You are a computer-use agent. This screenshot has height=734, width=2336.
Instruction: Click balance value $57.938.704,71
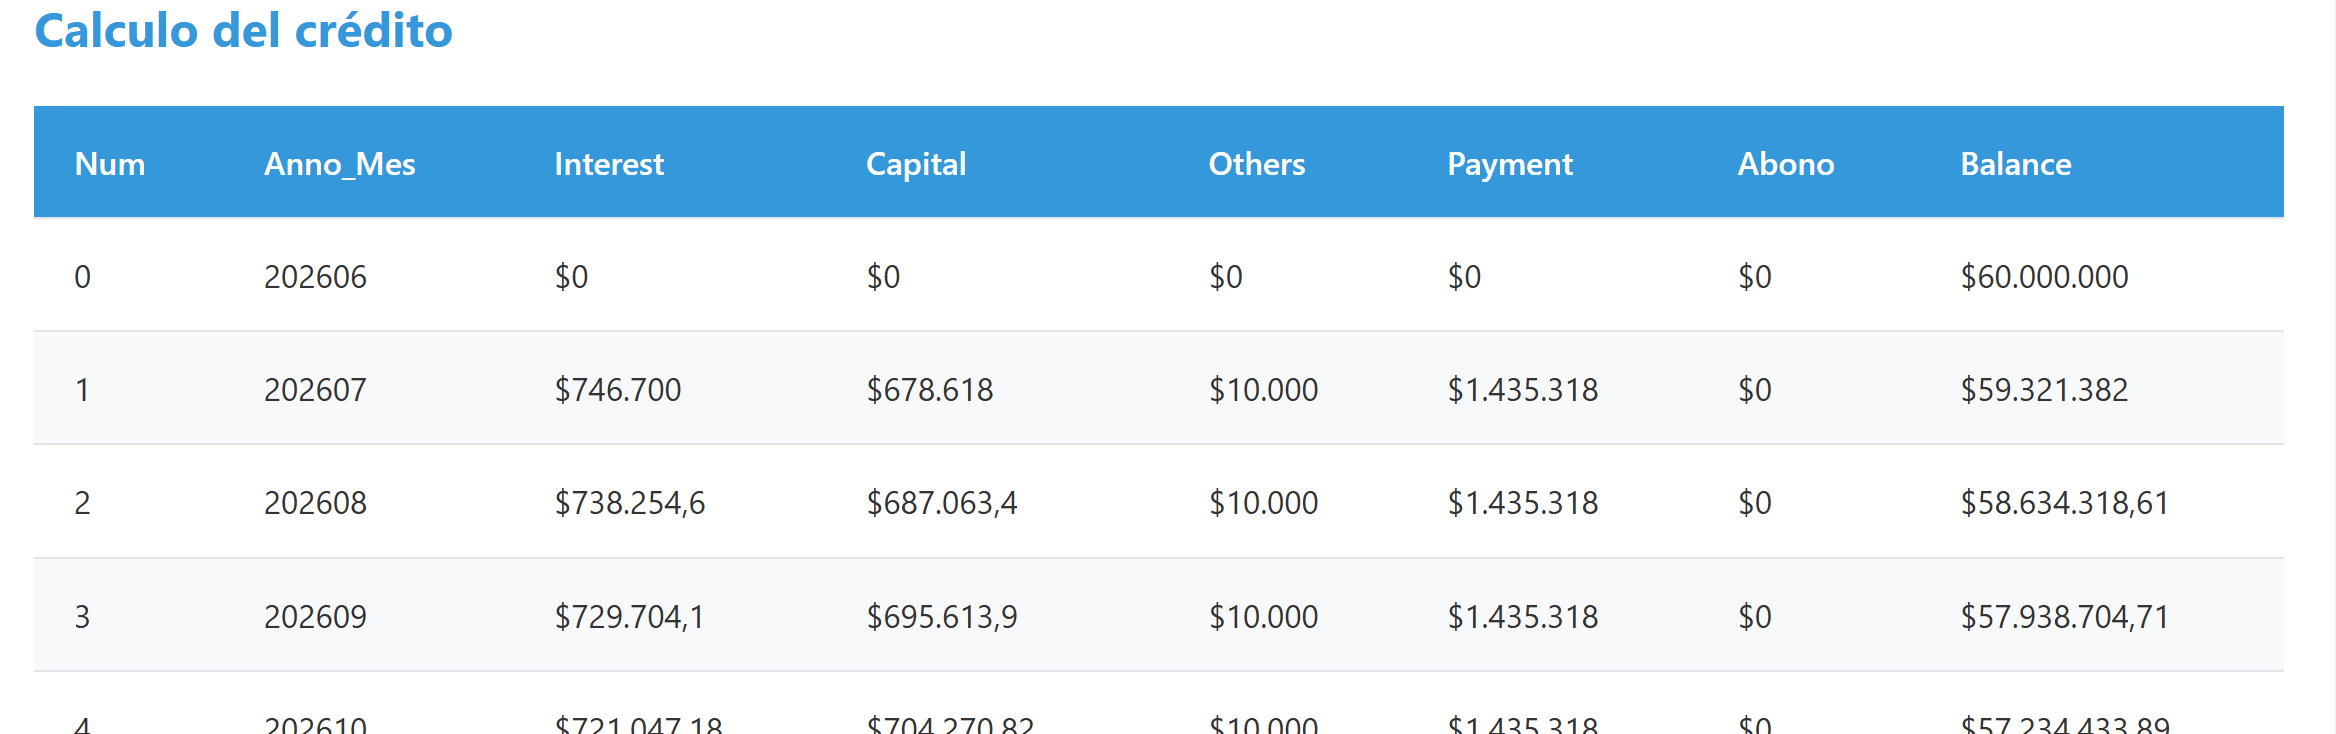[2064, 617]
